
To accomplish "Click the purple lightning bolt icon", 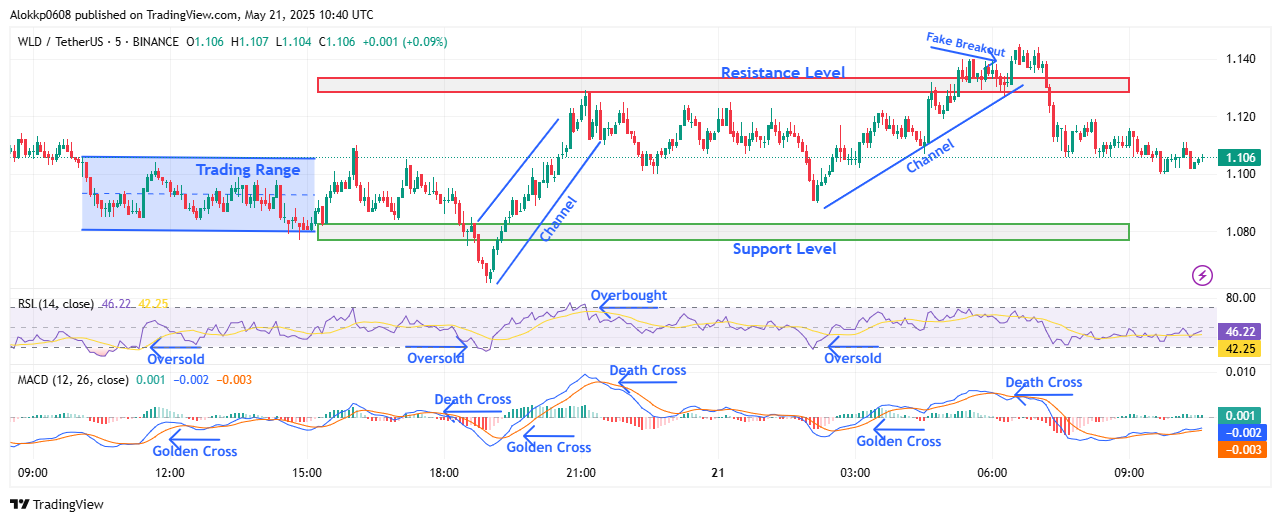I will point(1203,274).
